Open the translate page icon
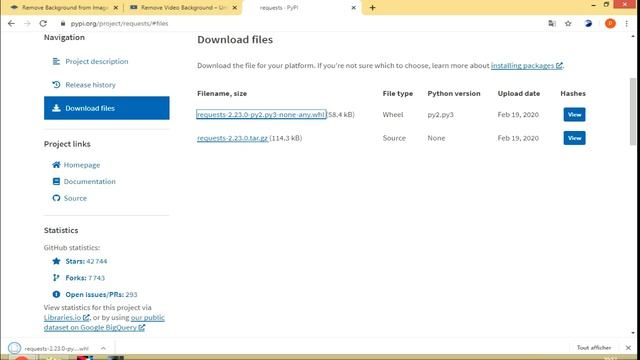The image size is (640, 360). [x=552, y=23]
